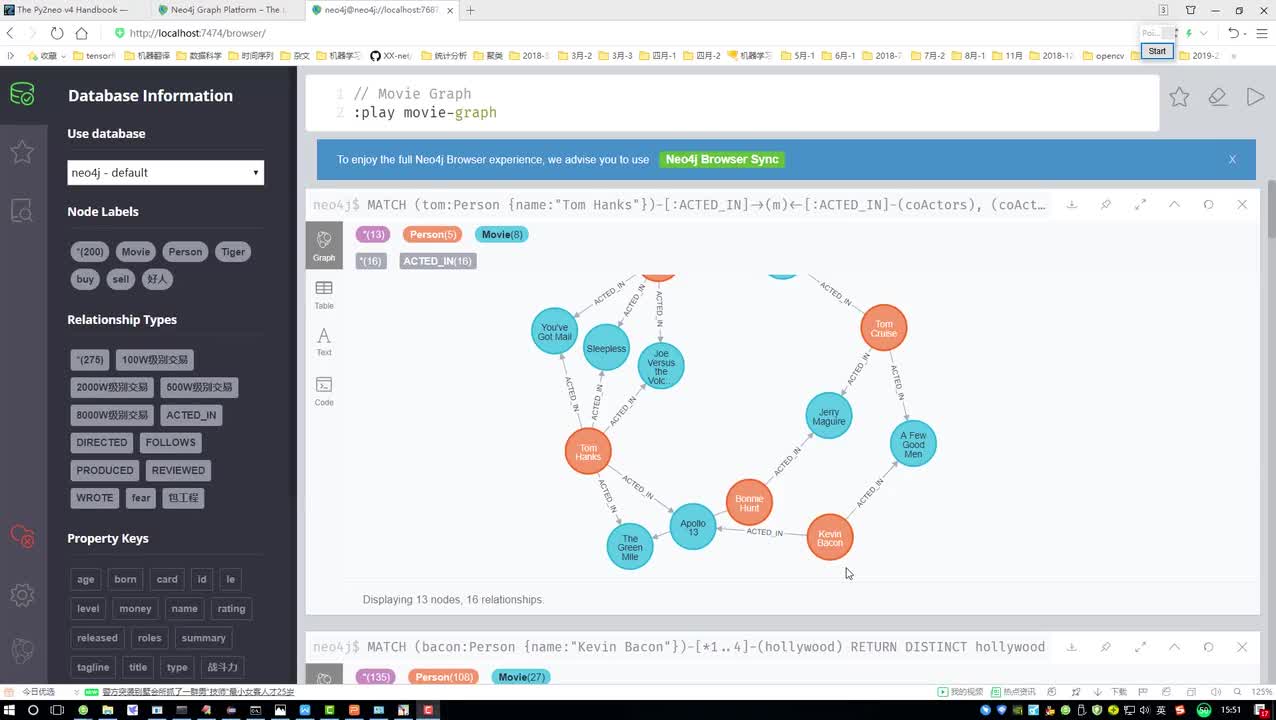Select the Bonnie Hunt graph node
The height and width of the screenshot is (720, 1276).
(x=749, y=503)
